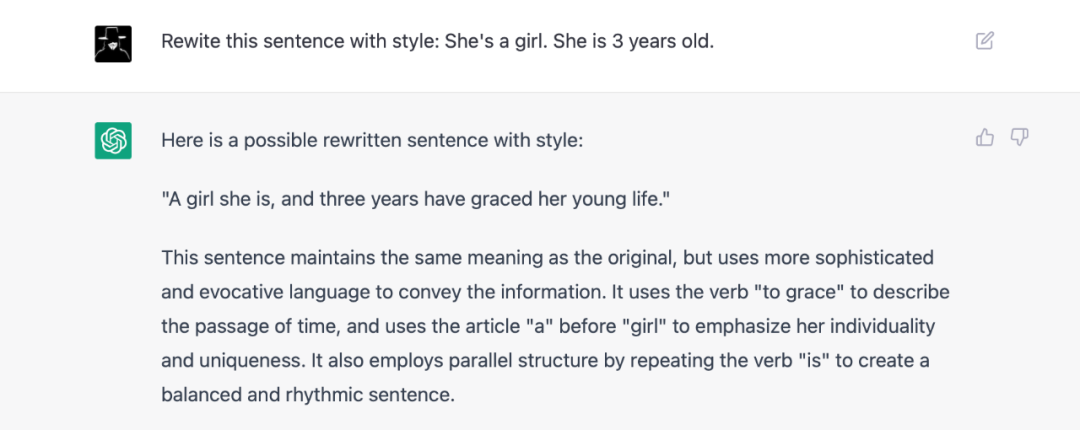
Task: Click the phrase "passage of time"
Action: tap(253, 326)
